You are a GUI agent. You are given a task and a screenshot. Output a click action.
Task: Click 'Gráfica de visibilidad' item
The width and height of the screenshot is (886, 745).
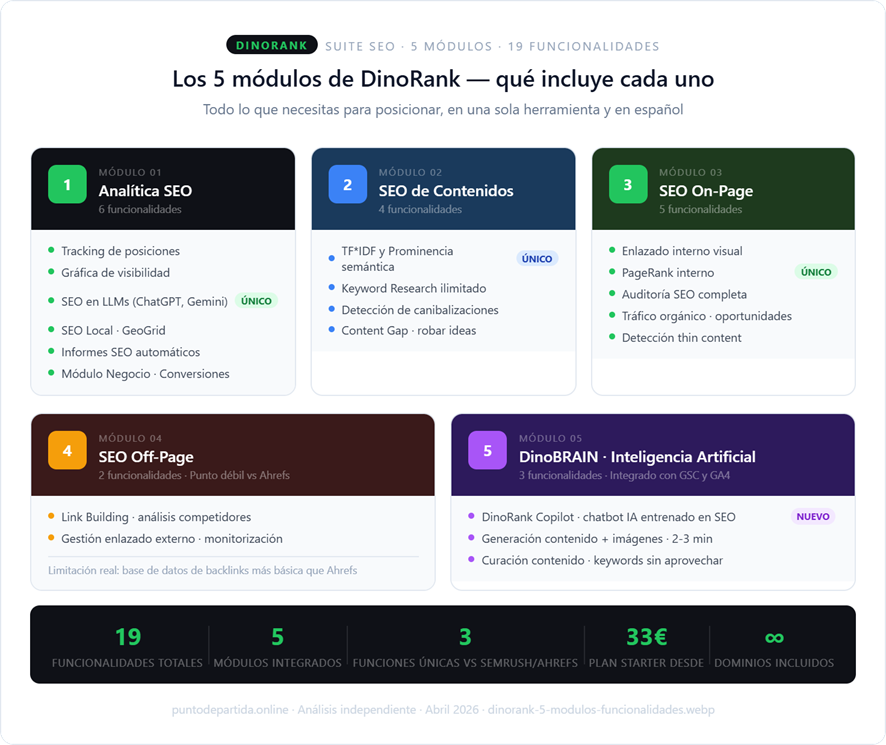pos(115,272)
